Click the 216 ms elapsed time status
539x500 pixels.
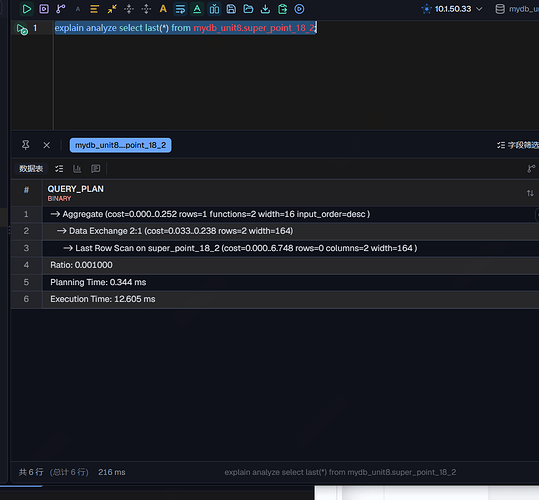tap(112, 472)
